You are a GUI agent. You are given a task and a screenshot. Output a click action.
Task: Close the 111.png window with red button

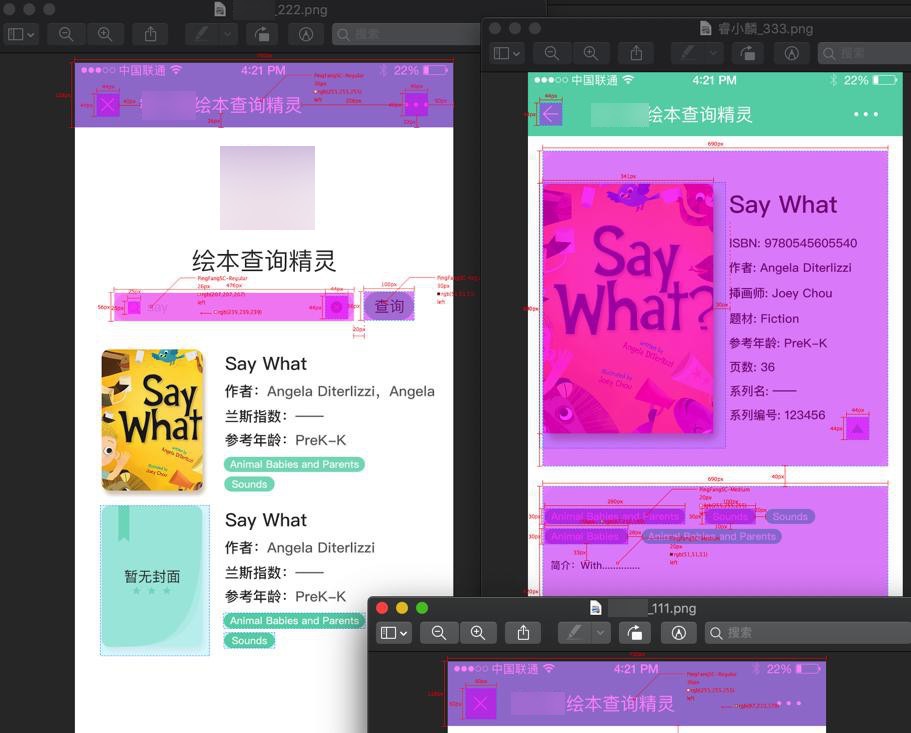382,608
